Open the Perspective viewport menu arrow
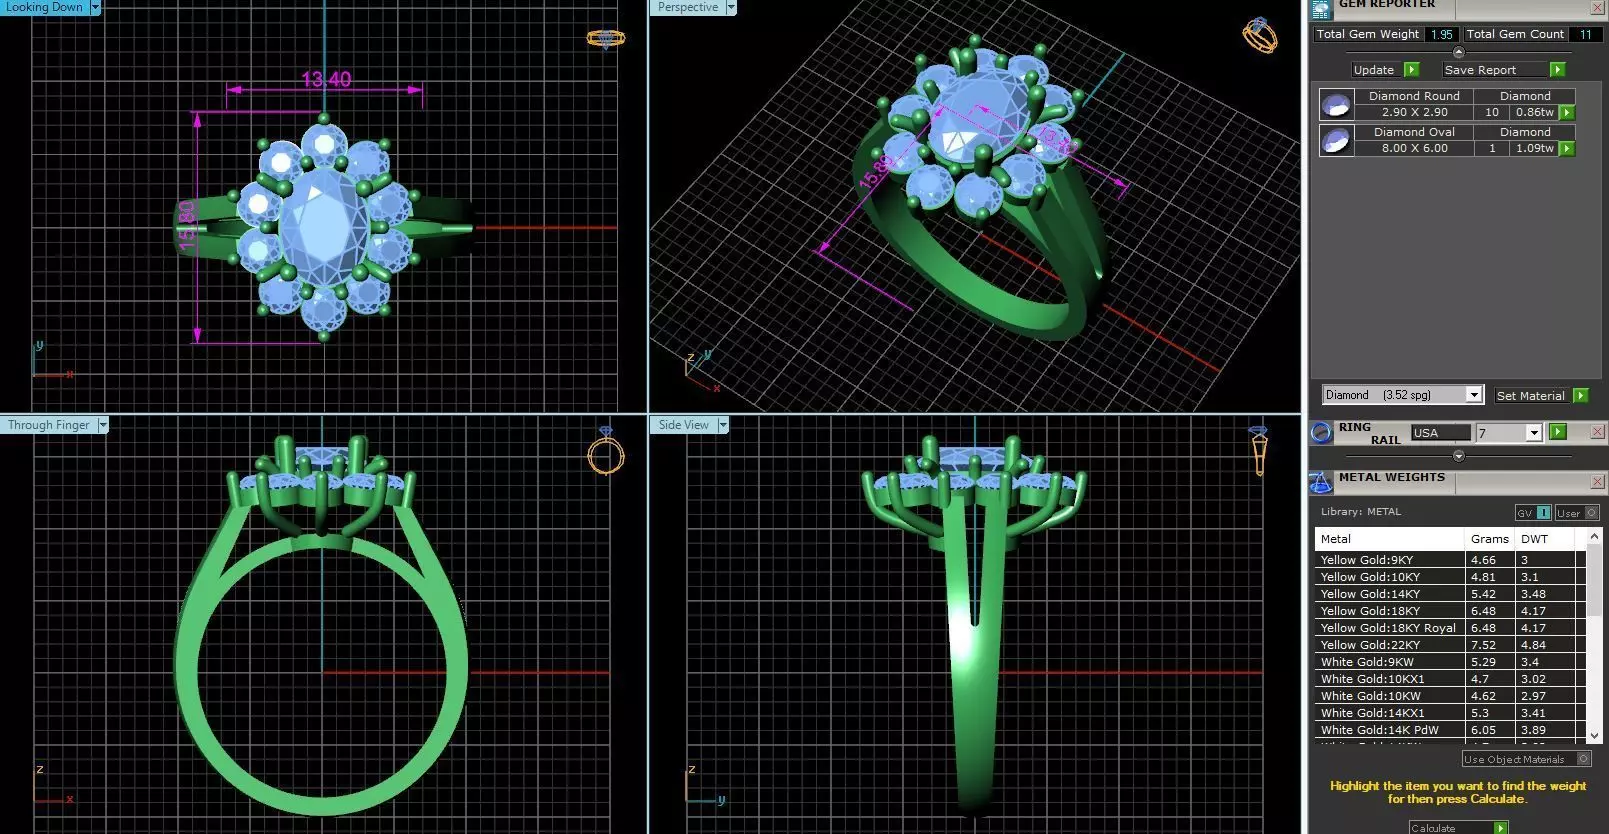Screen dimensions: 1609x834 click(731, 7)
